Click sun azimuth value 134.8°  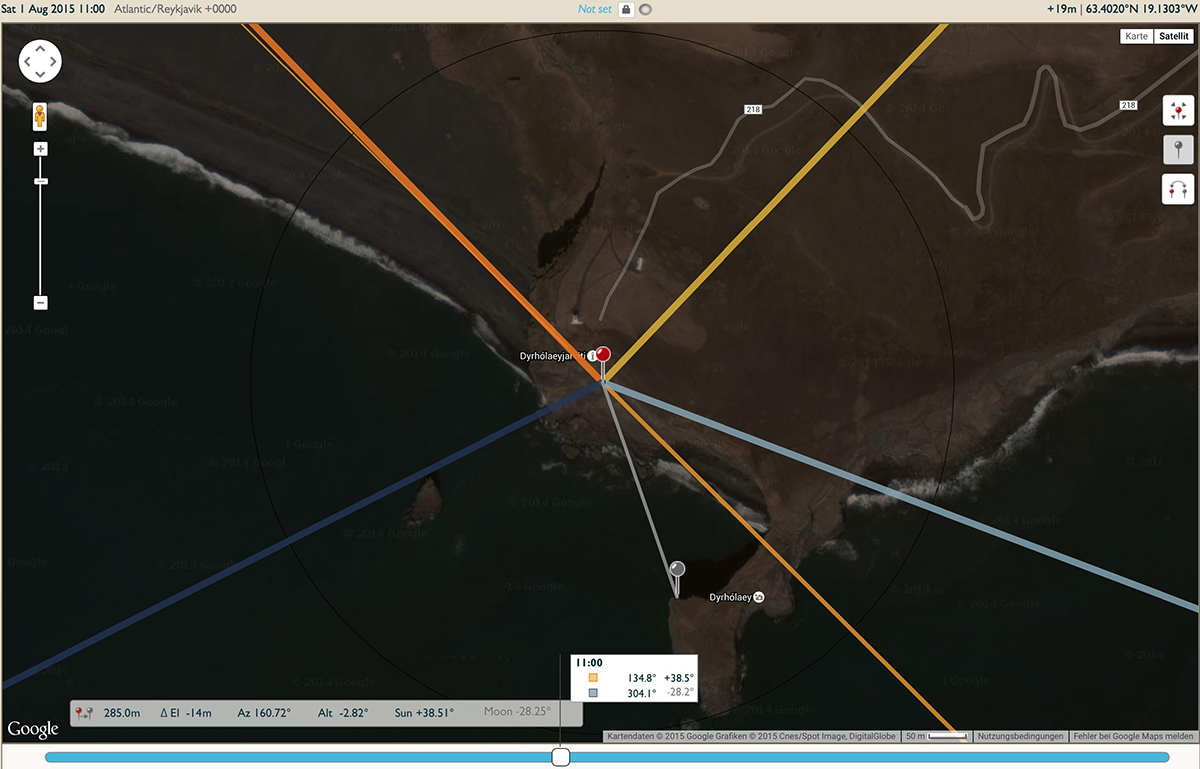[640, 677]
